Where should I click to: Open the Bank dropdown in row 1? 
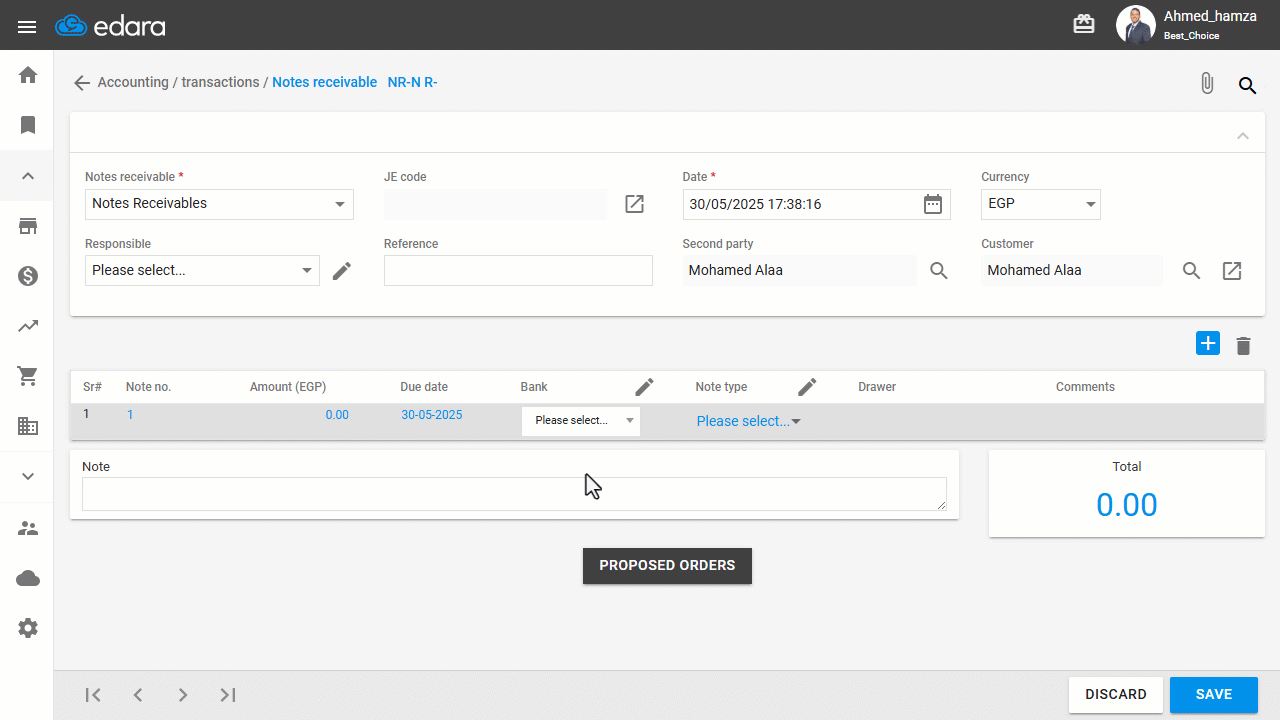click(581, 421)
